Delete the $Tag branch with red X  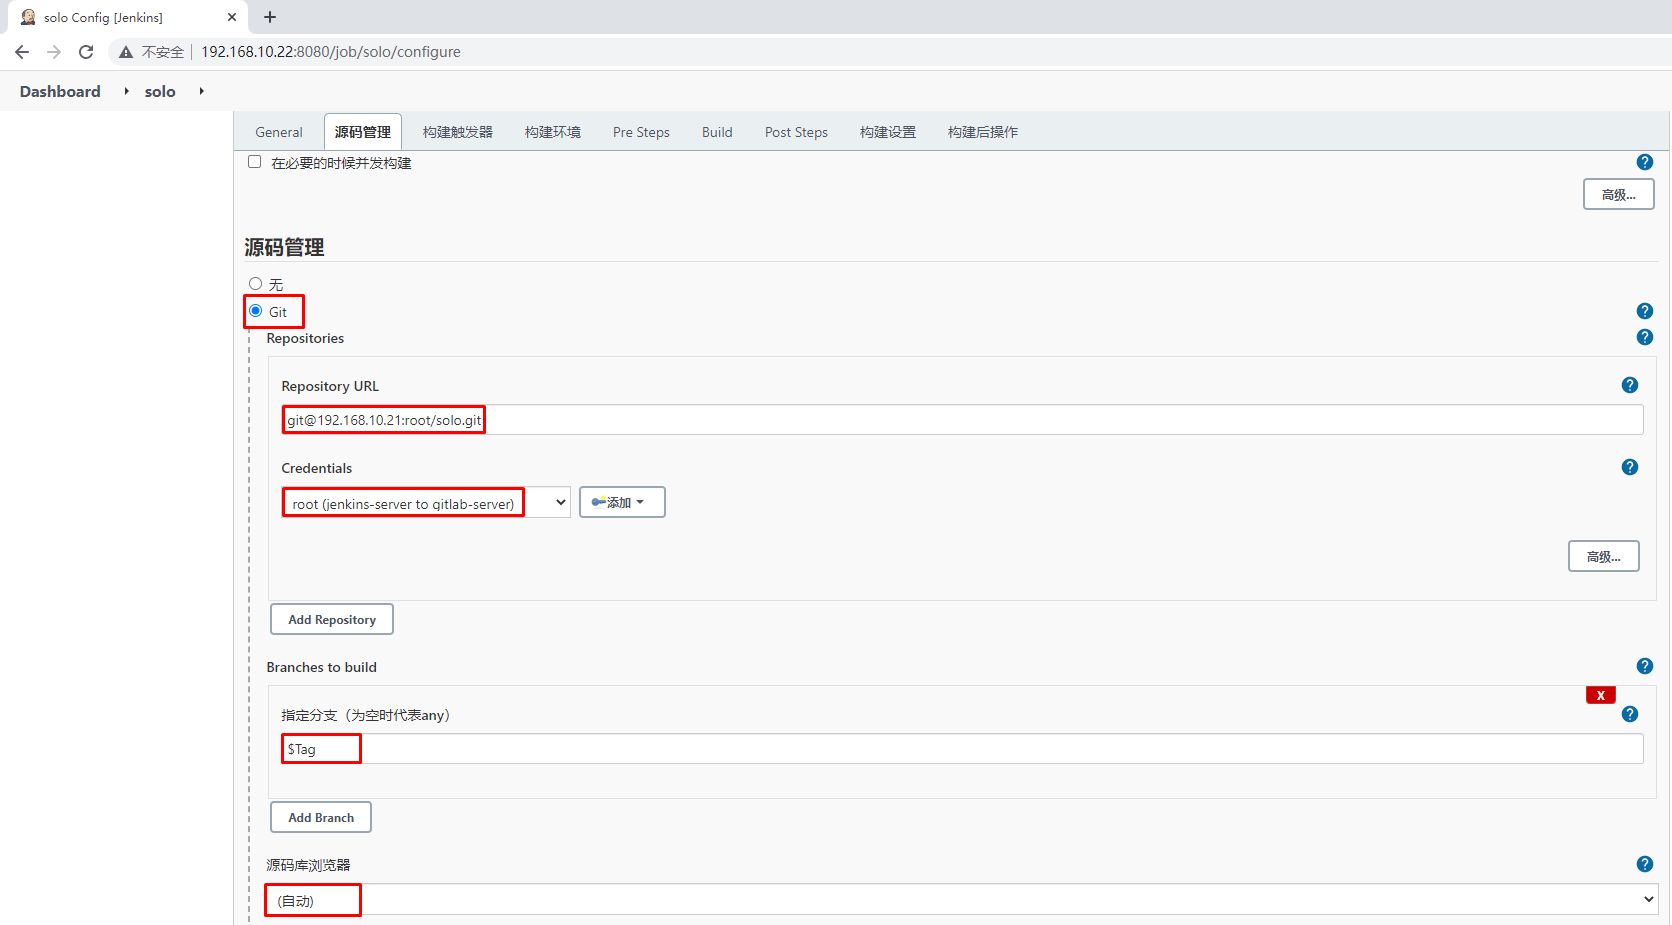(1601, 695)
